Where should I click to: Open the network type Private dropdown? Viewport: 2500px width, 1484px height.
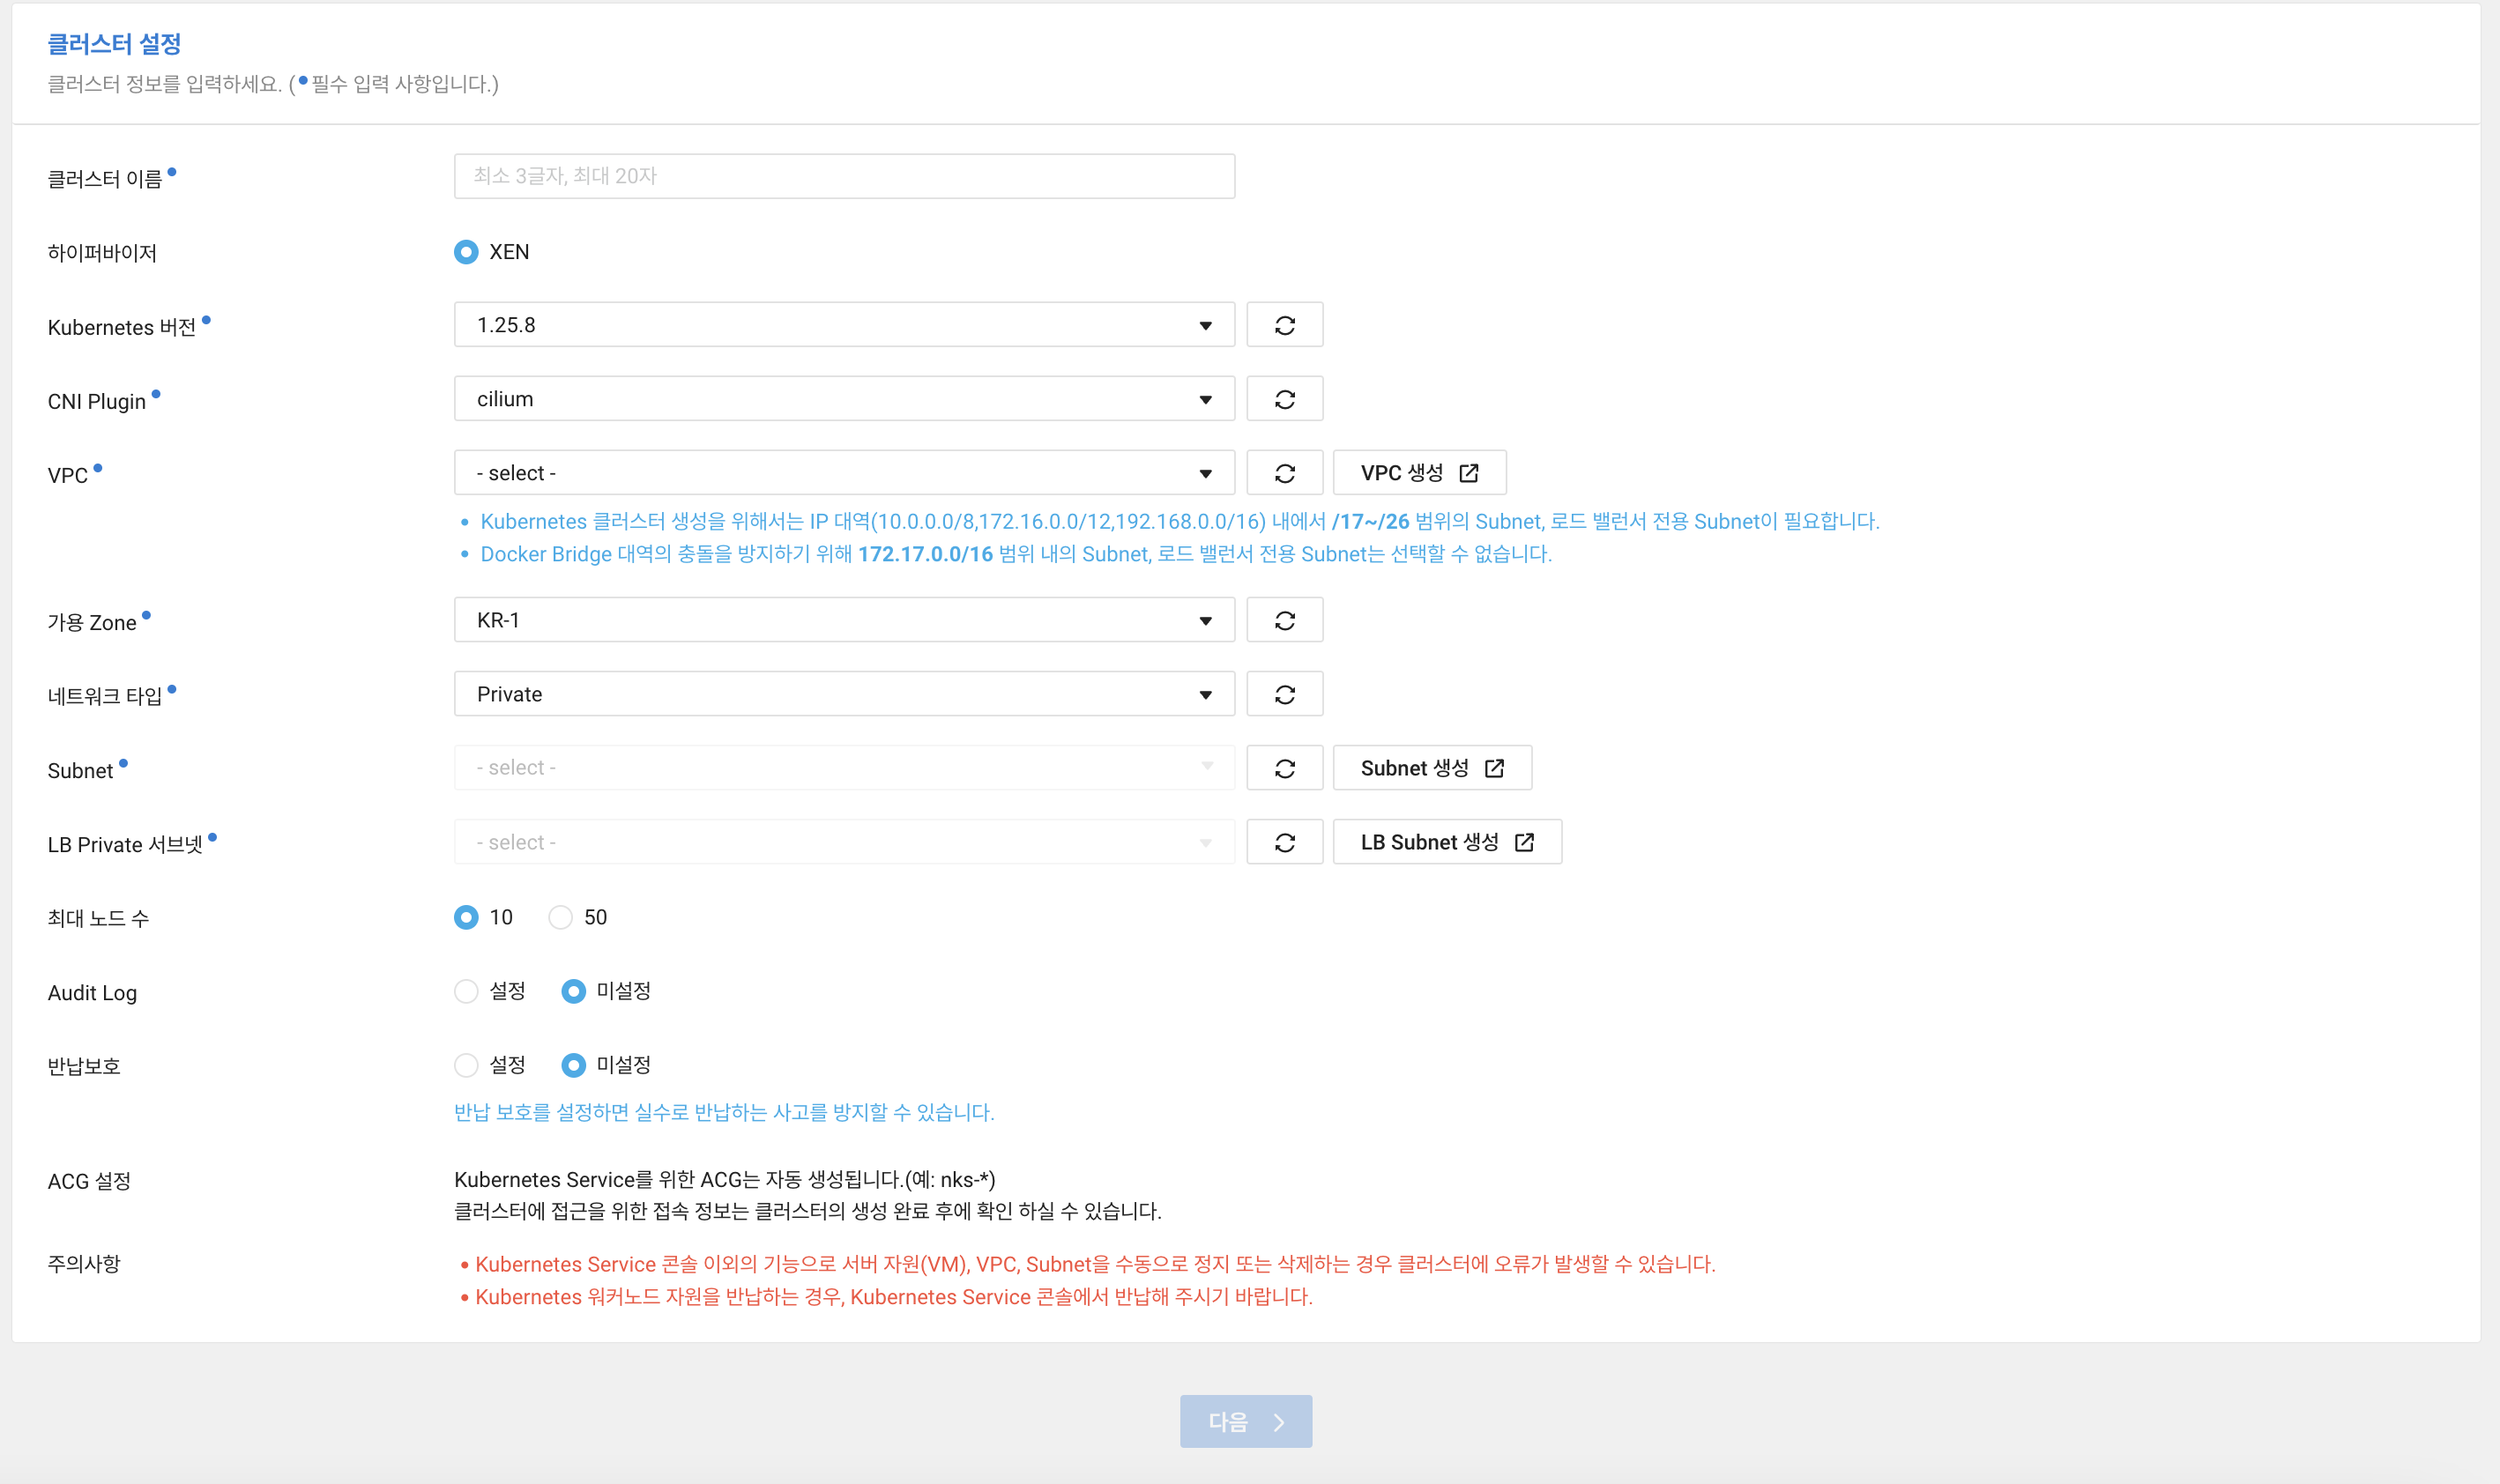(x=843, y=694)
